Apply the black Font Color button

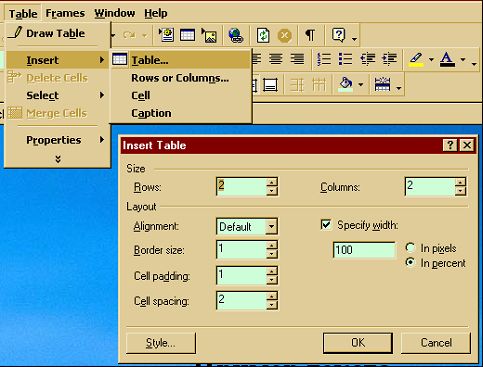tap(447, 59)
